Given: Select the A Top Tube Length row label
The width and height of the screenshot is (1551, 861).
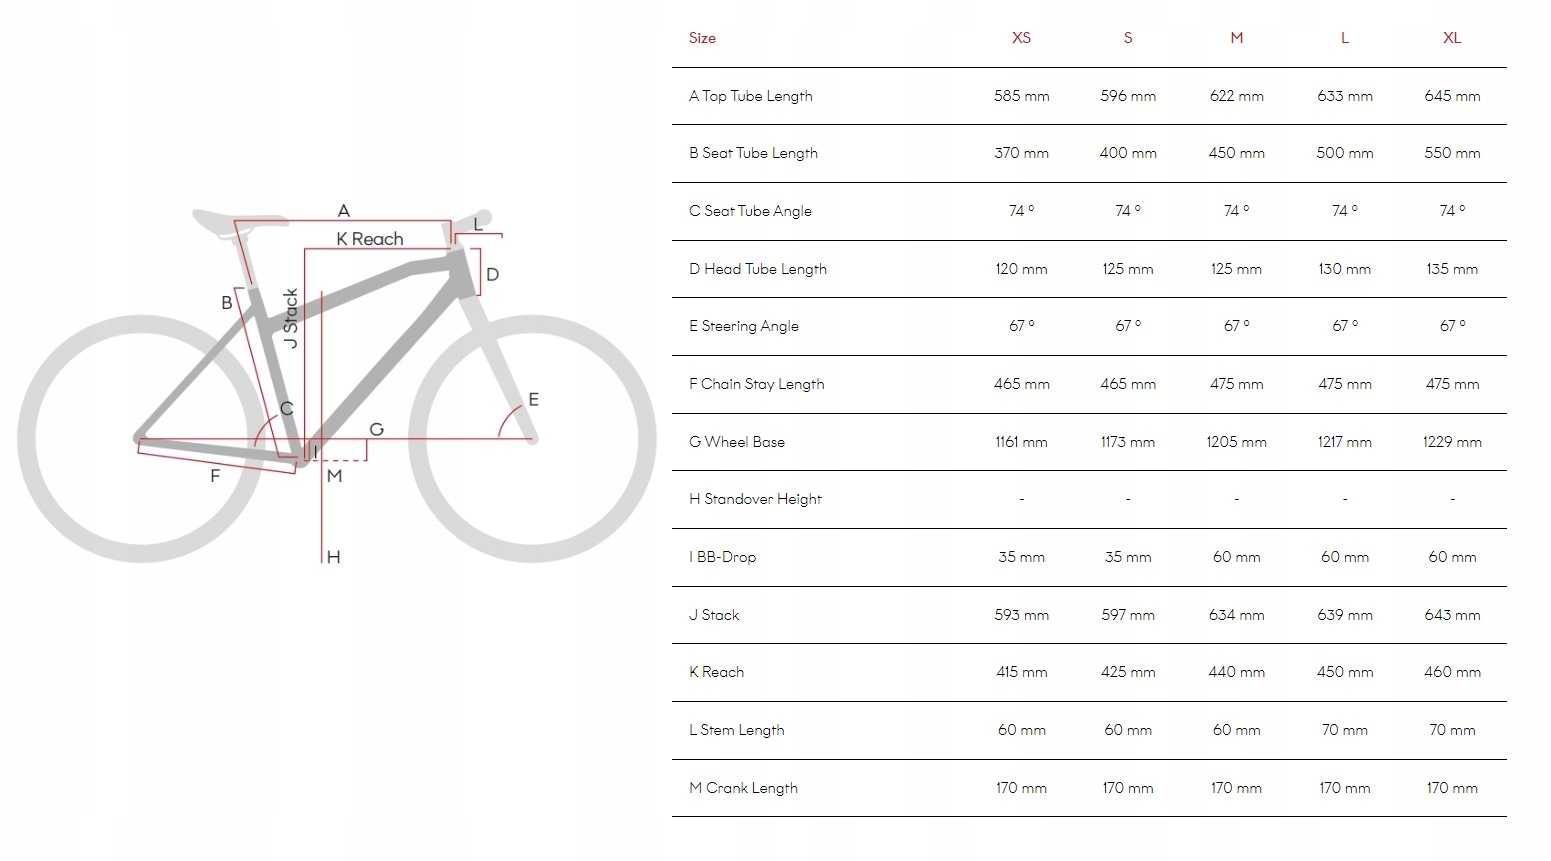Looking at the screenshot, I should 750,96.
